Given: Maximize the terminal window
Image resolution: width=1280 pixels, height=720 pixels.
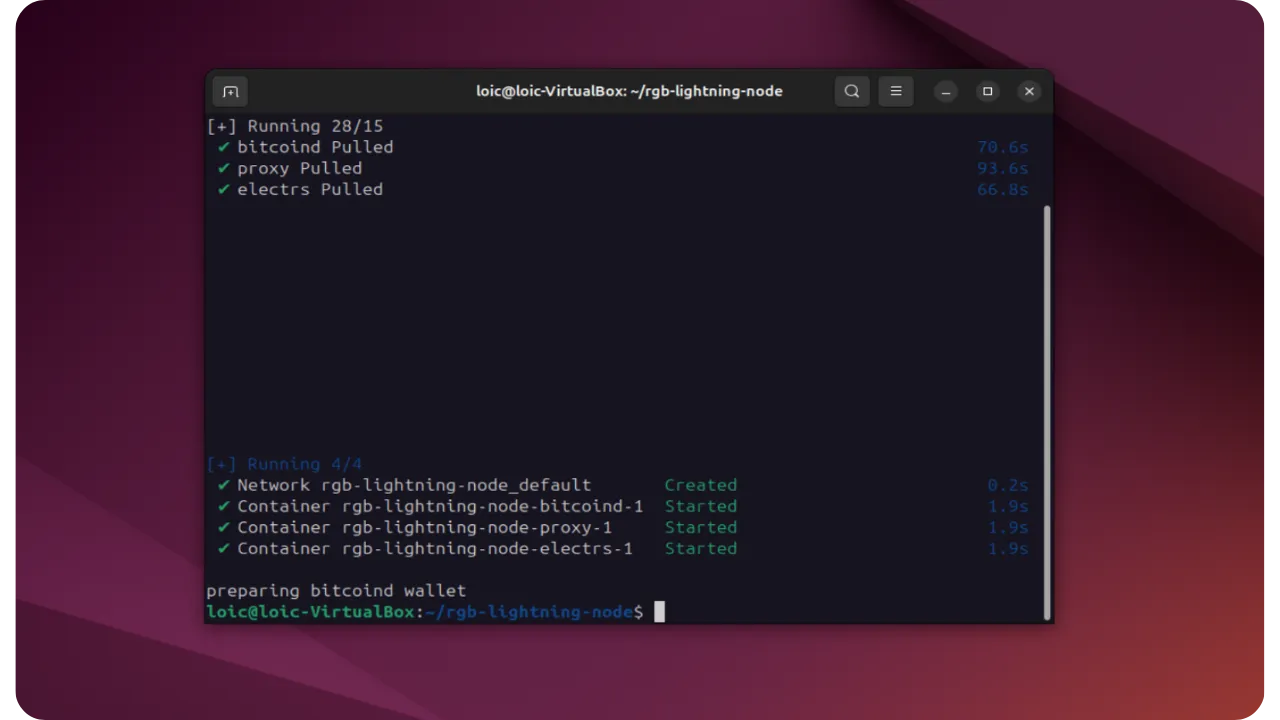Looking at the screenshot, I should click(x=988, y=91).
